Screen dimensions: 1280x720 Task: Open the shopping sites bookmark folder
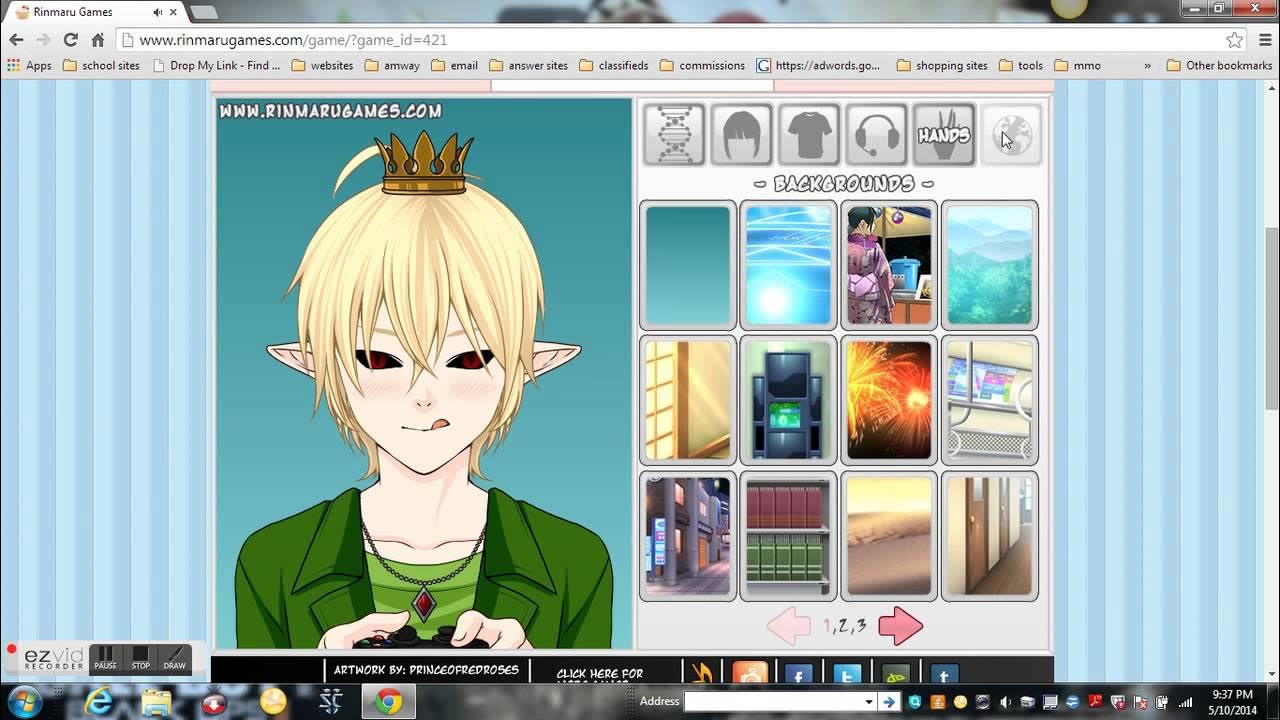tap(942, 65)
